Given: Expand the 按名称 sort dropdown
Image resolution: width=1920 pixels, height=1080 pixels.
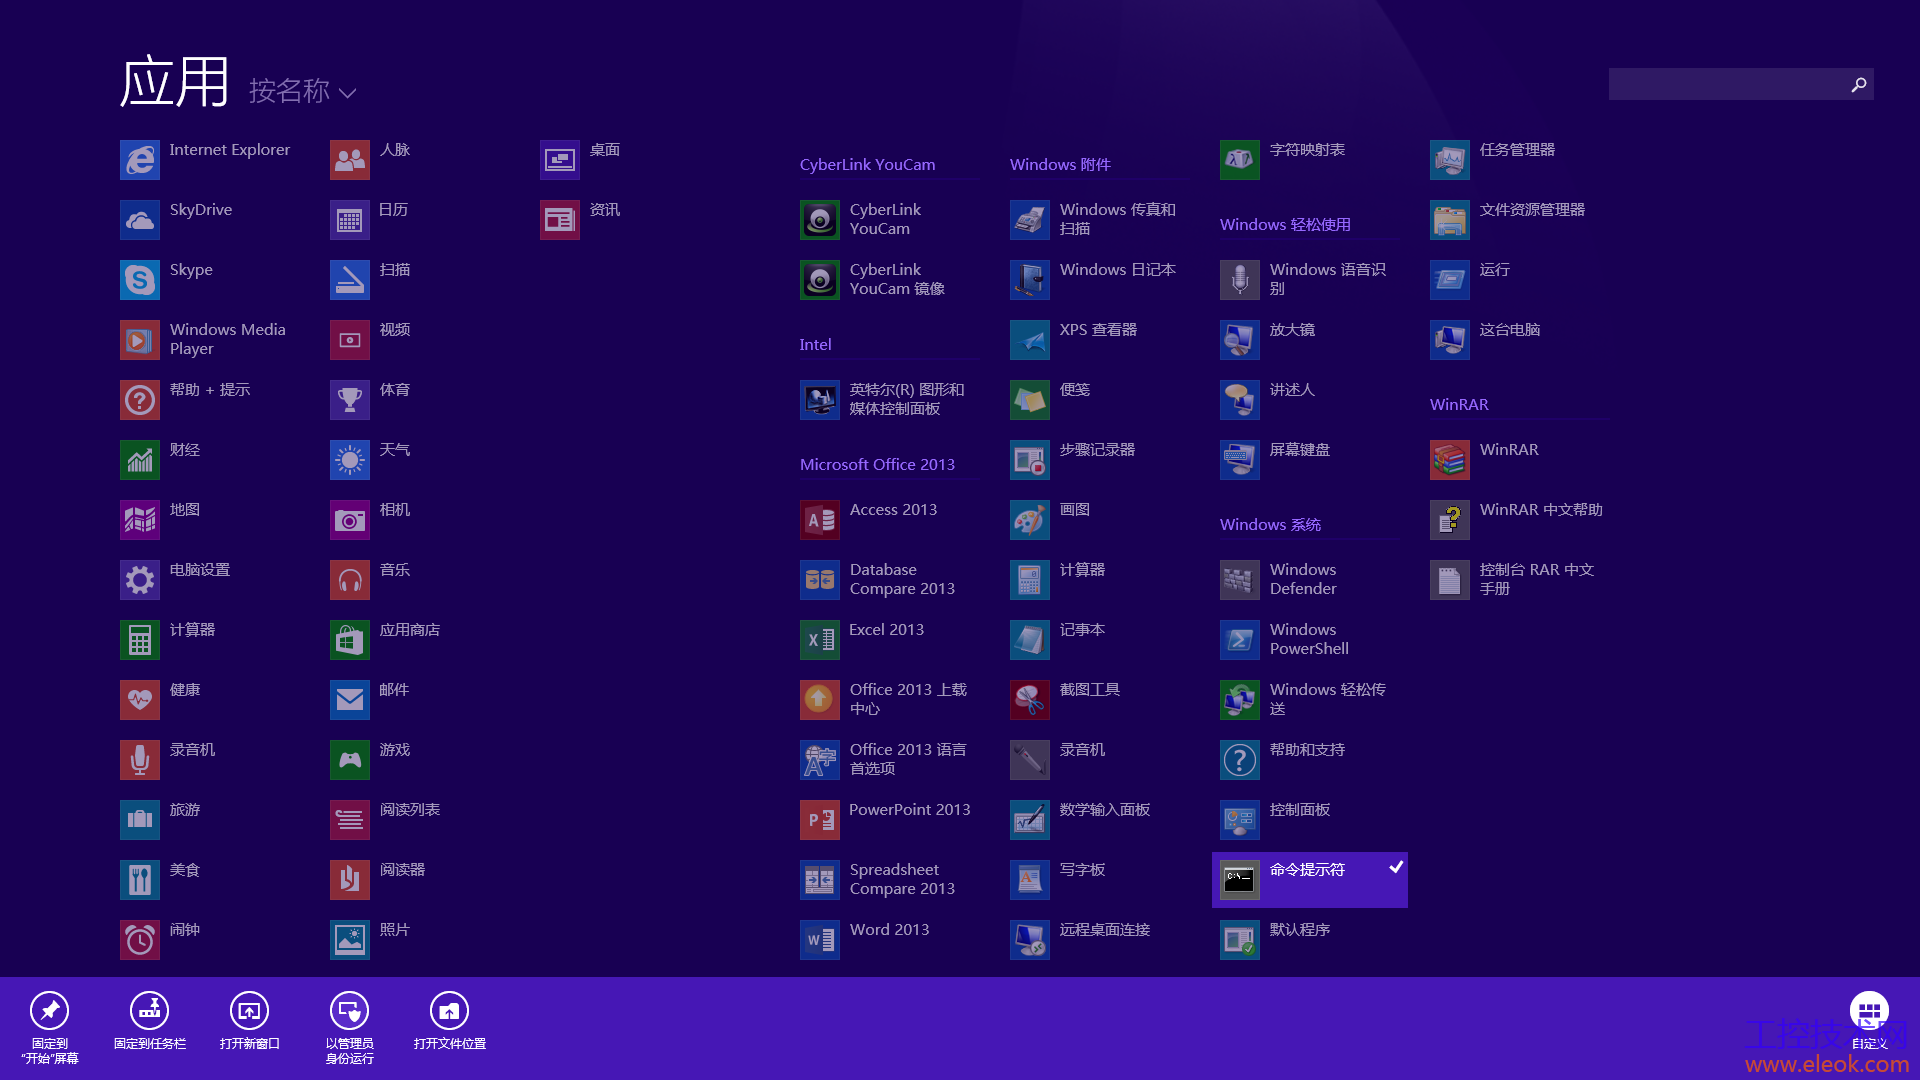Looking at the screenshot, I should 302,91.
